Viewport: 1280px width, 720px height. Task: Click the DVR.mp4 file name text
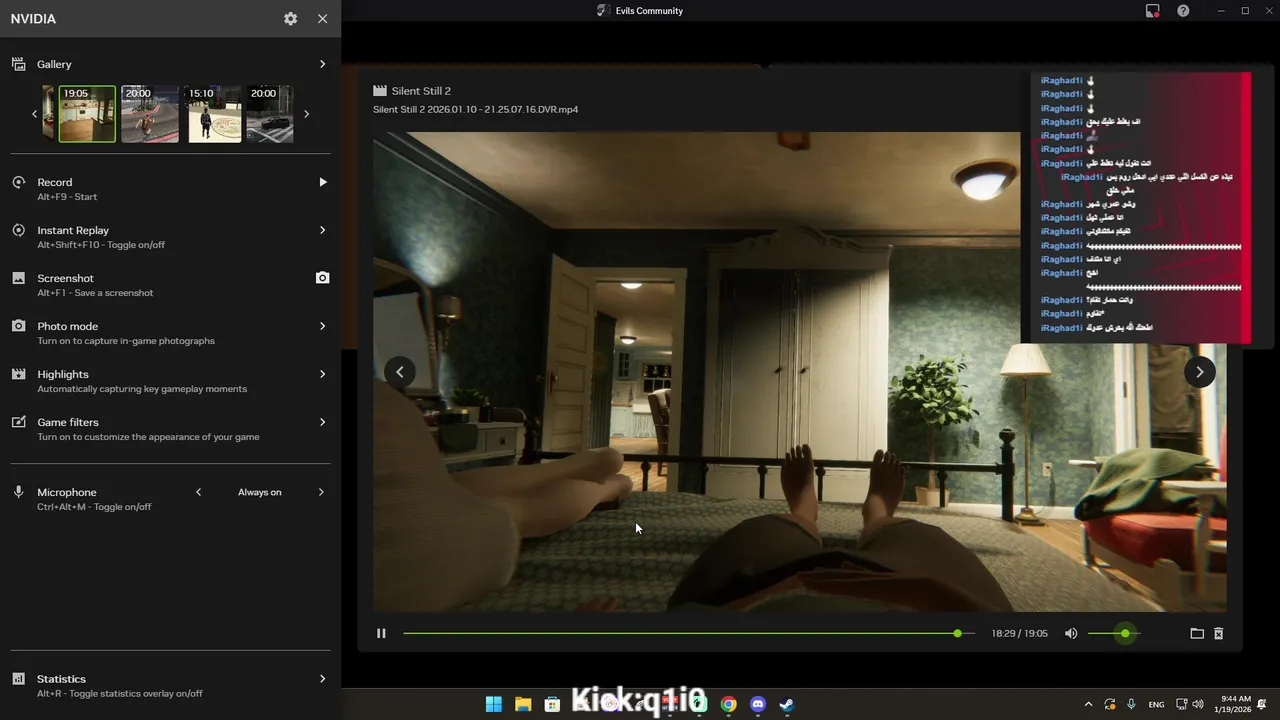(x=475, y=109)
